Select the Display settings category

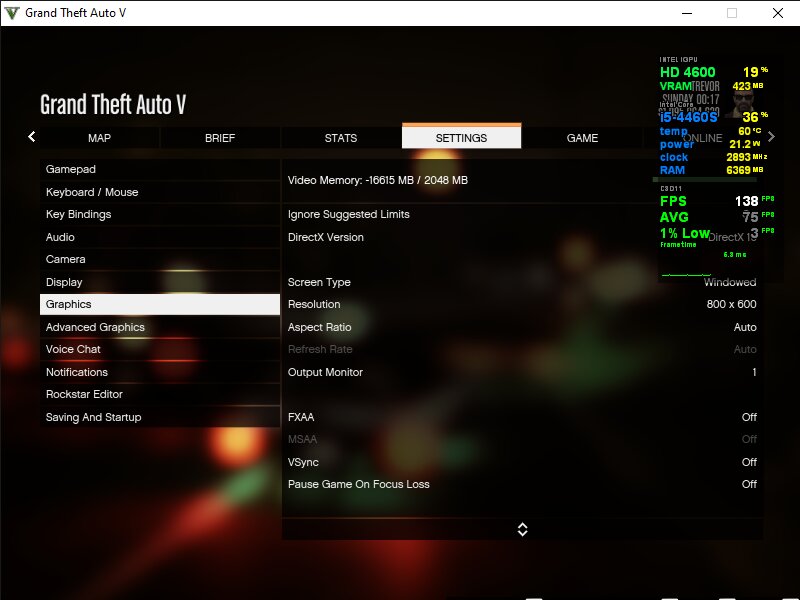[x=160, y=282]
